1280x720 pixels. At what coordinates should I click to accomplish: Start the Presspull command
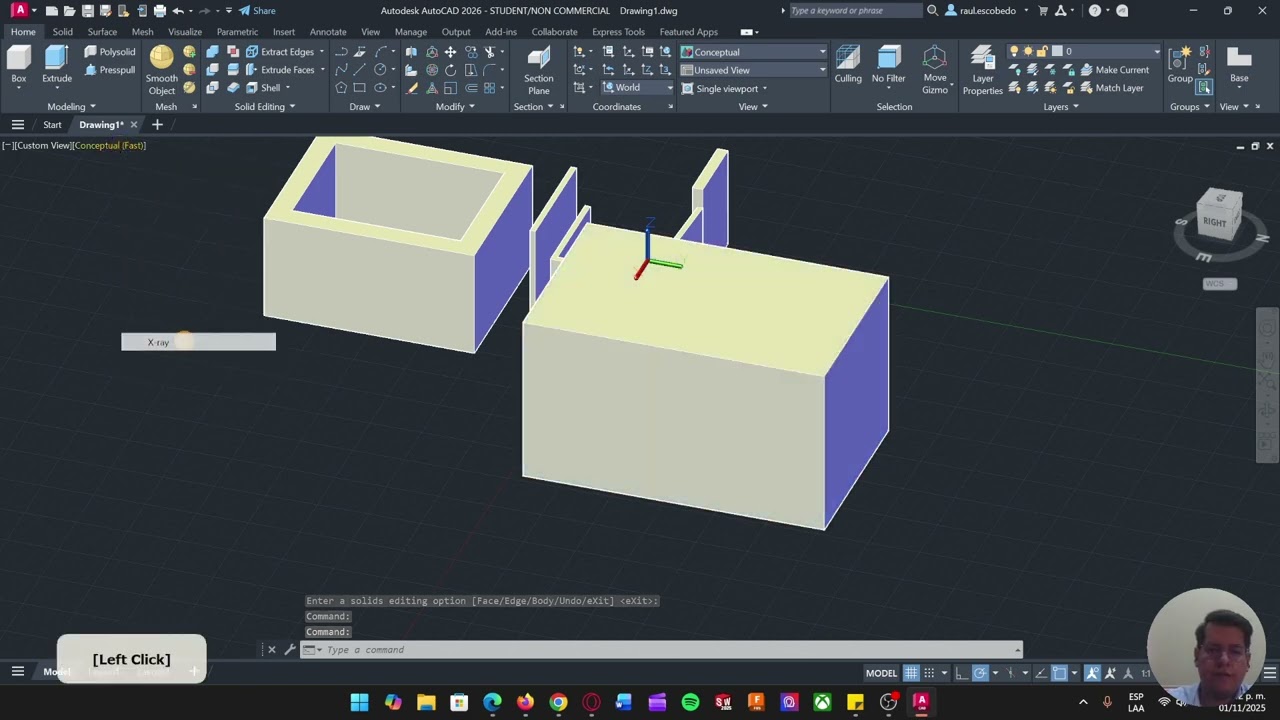(x=109, y=70)
